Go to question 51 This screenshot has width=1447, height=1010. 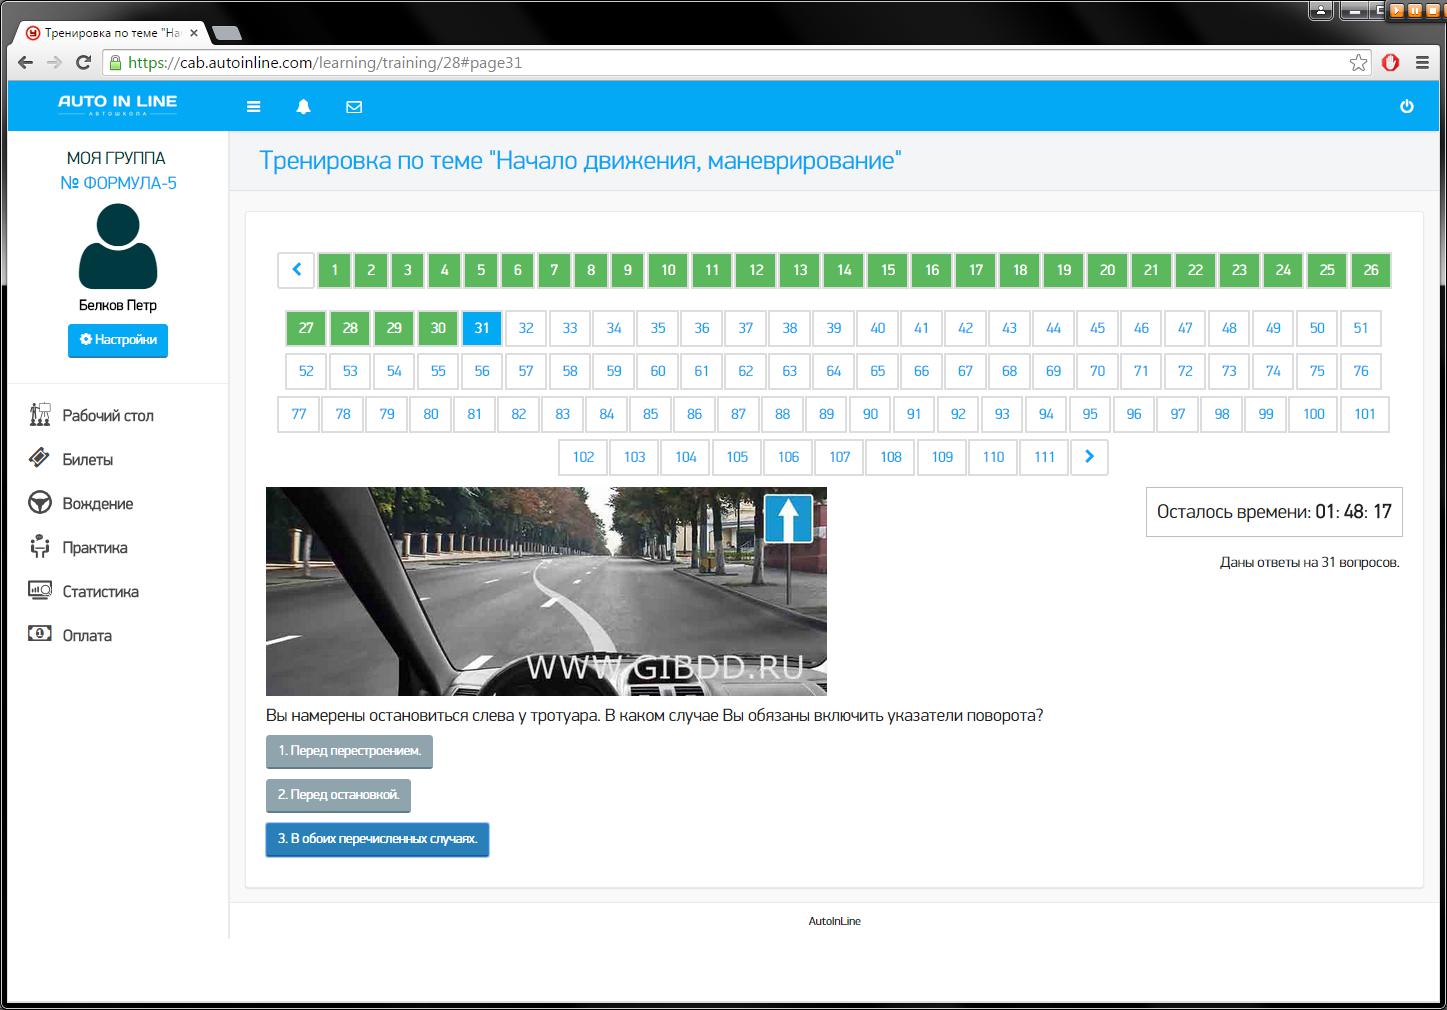1361,328
